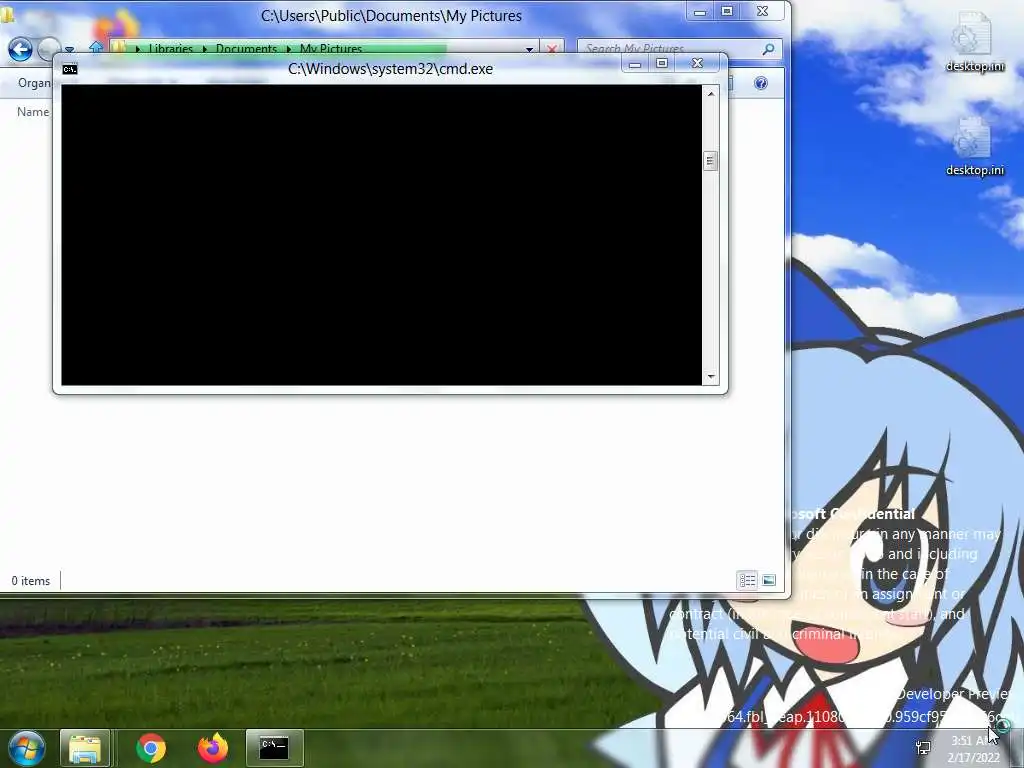Expand the address bar history dropdown arrow
Image resolution: width=1024 pixels, height=768 pixels.
point(530,49)
